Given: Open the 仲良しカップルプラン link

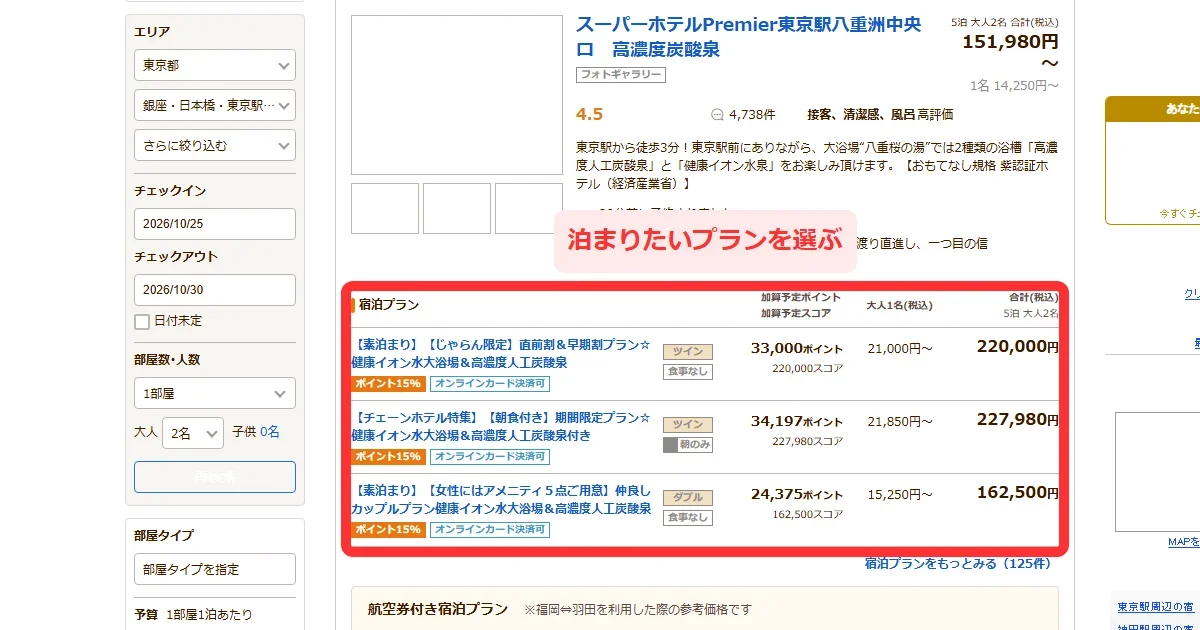Looking at the screenshot, I should [501, 500].
